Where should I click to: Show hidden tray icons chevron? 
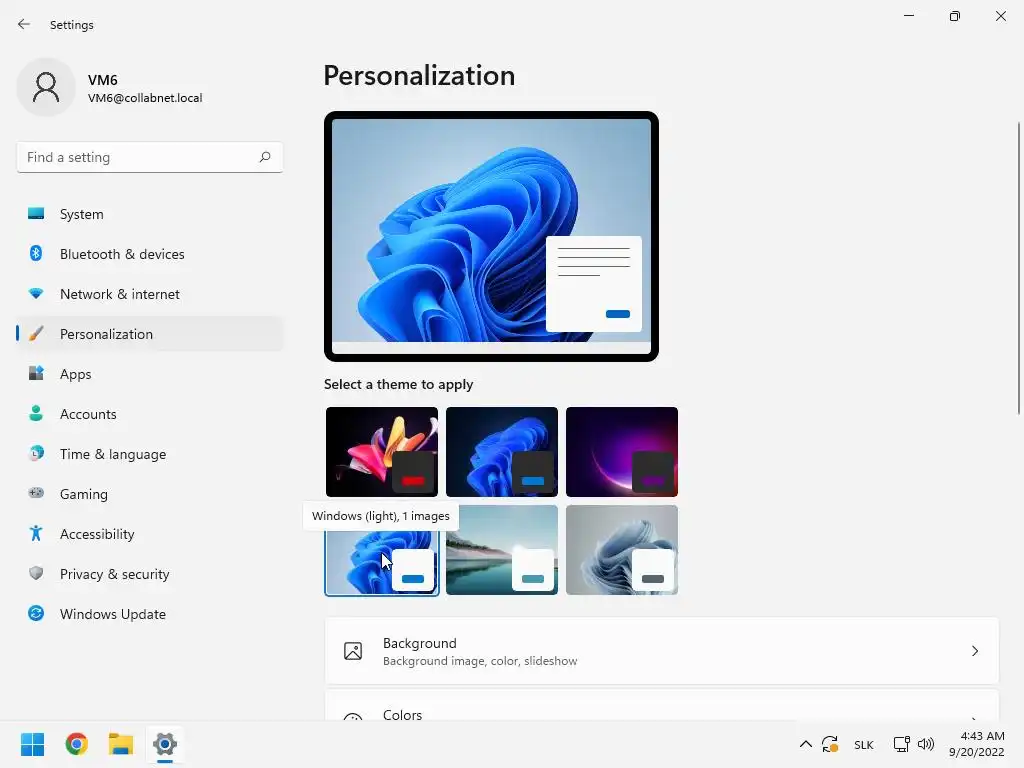[806, 744]
